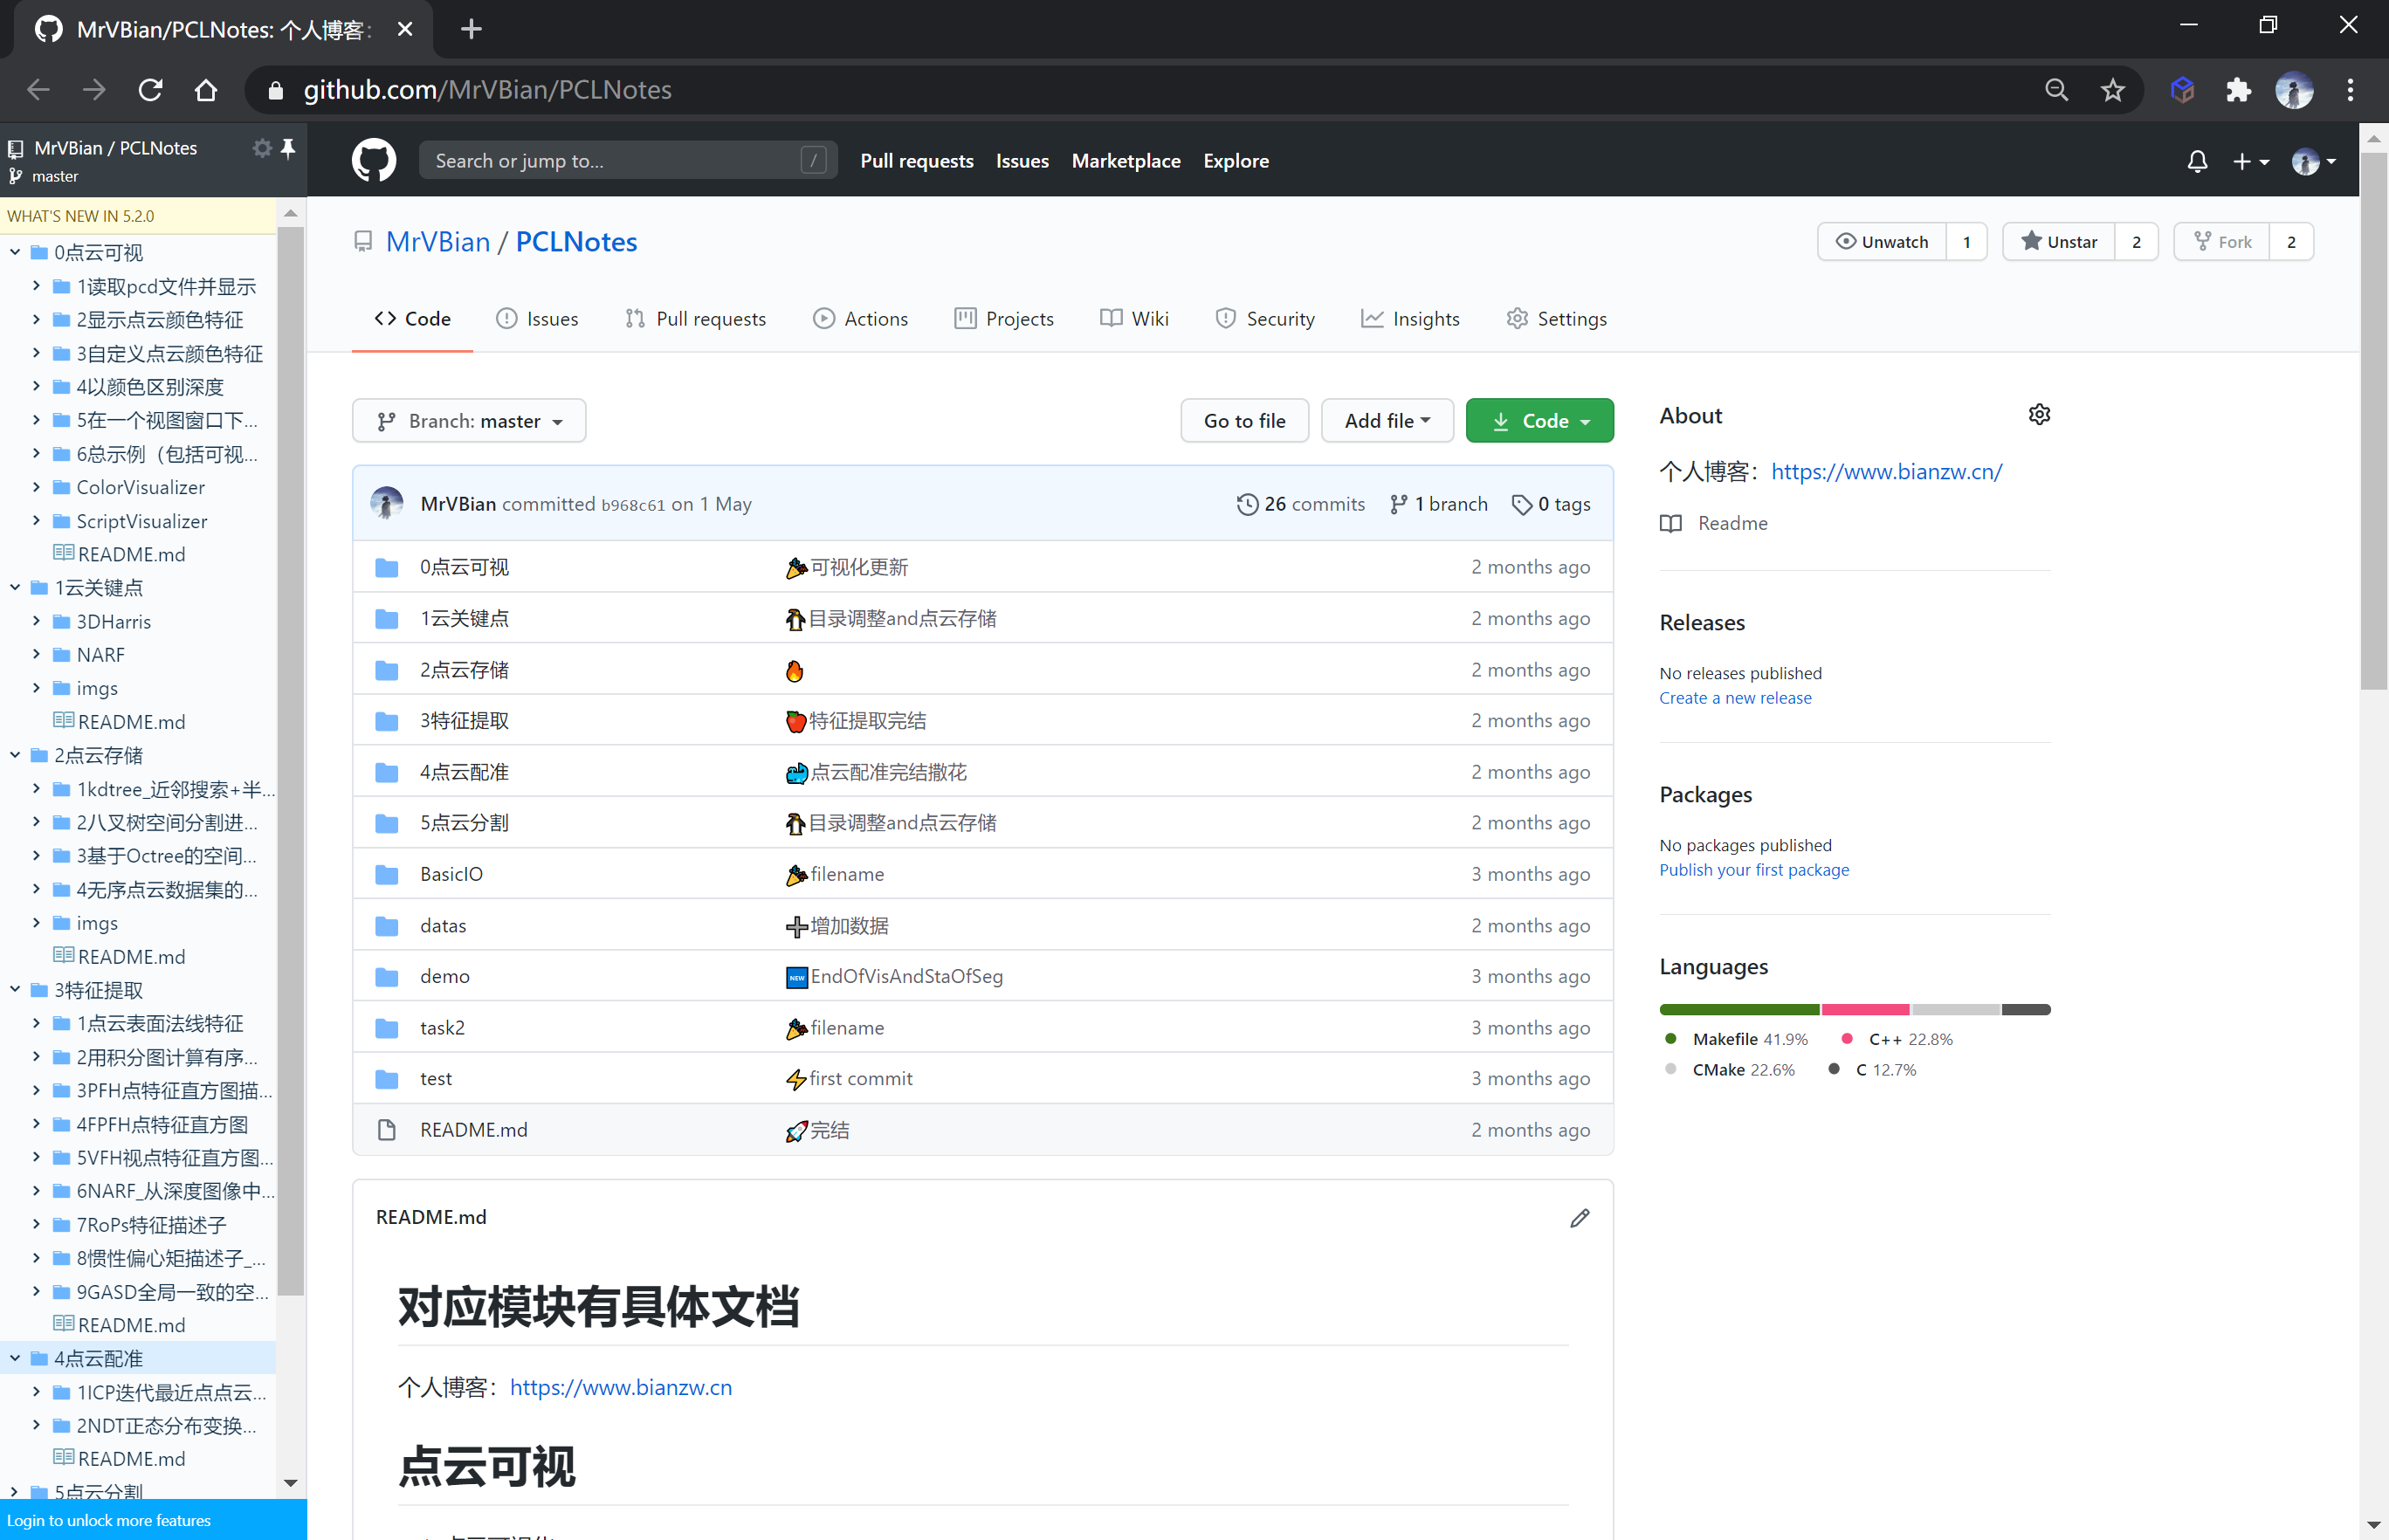The height and width of the screenshot is (1540, 2389).
Task: Close the PCLNotes browser tab
Action: pos(405,29)
